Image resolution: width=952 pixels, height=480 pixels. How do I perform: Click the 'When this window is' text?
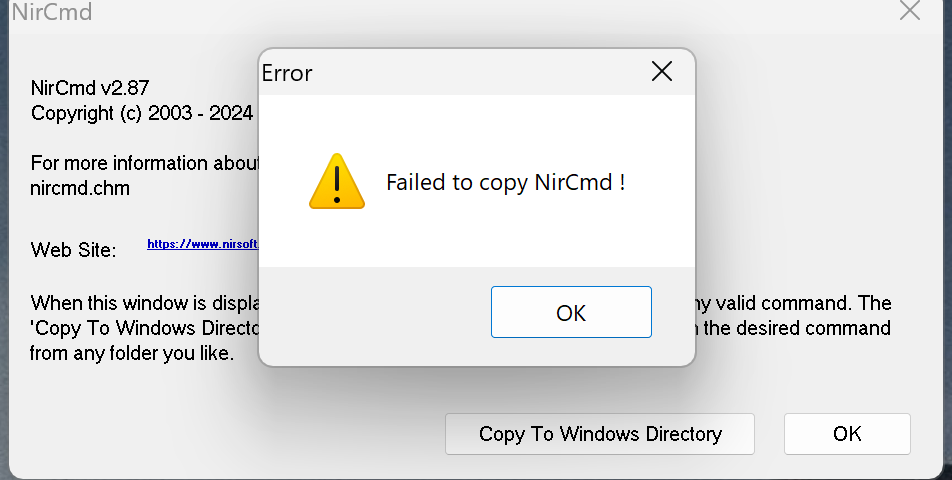pyautogui.click(x=145, y=303)
